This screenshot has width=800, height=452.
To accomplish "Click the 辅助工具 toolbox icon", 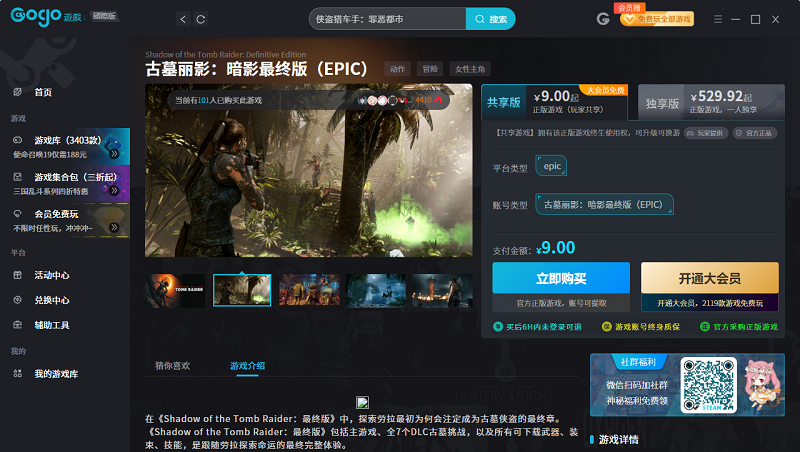I will 17,325.
